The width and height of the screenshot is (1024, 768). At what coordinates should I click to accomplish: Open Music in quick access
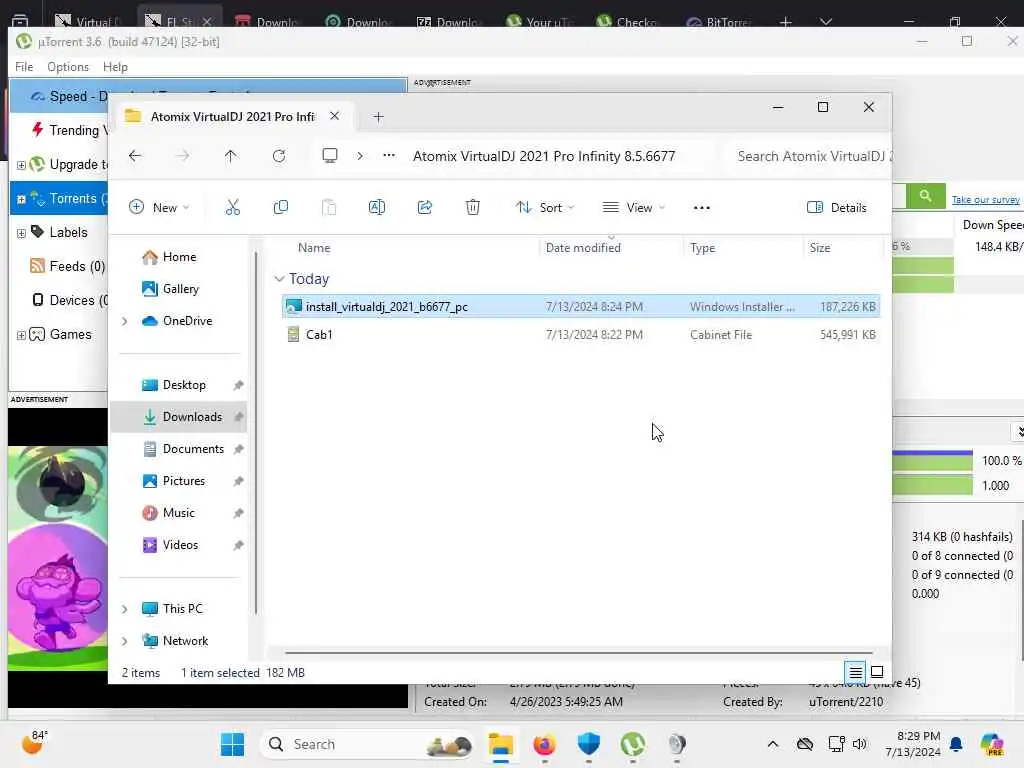pyautogui.click(x=179, y=513)
